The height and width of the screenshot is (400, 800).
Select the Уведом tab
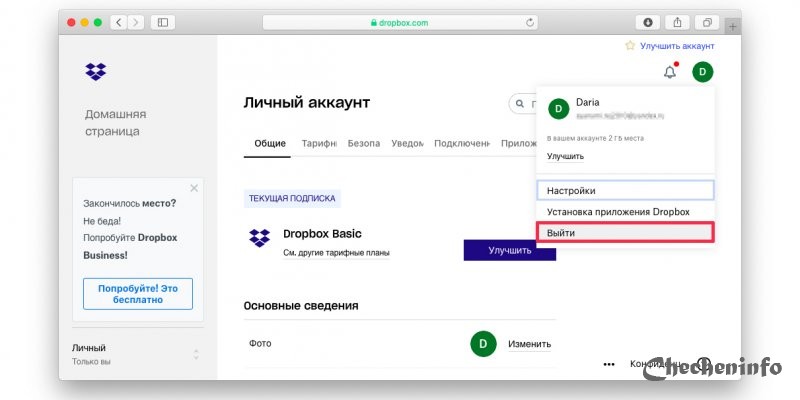pyautogui.click(x=407, y=143)
